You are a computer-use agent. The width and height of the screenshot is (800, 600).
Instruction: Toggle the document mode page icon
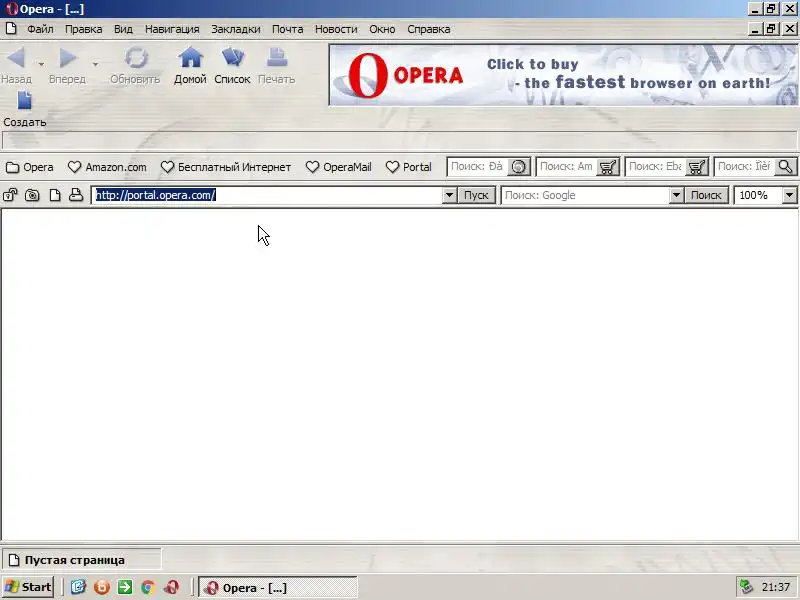(55, 195)
